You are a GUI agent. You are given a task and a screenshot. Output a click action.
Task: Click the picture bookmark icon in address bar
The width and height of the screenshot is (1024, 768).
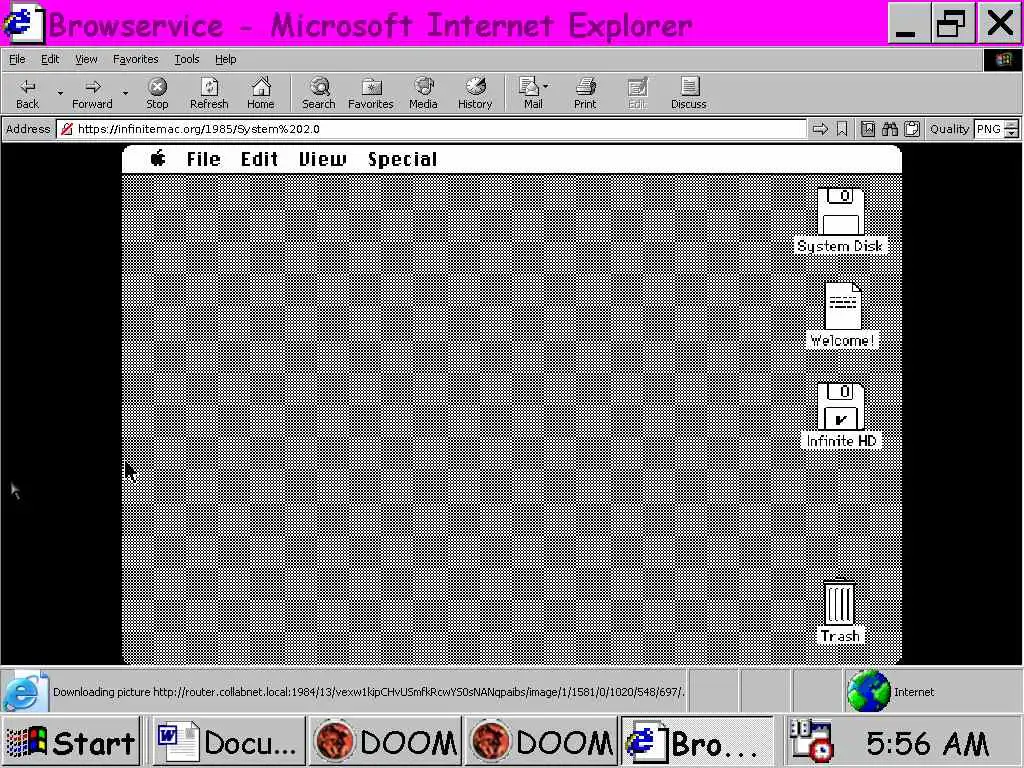point(867,129)
